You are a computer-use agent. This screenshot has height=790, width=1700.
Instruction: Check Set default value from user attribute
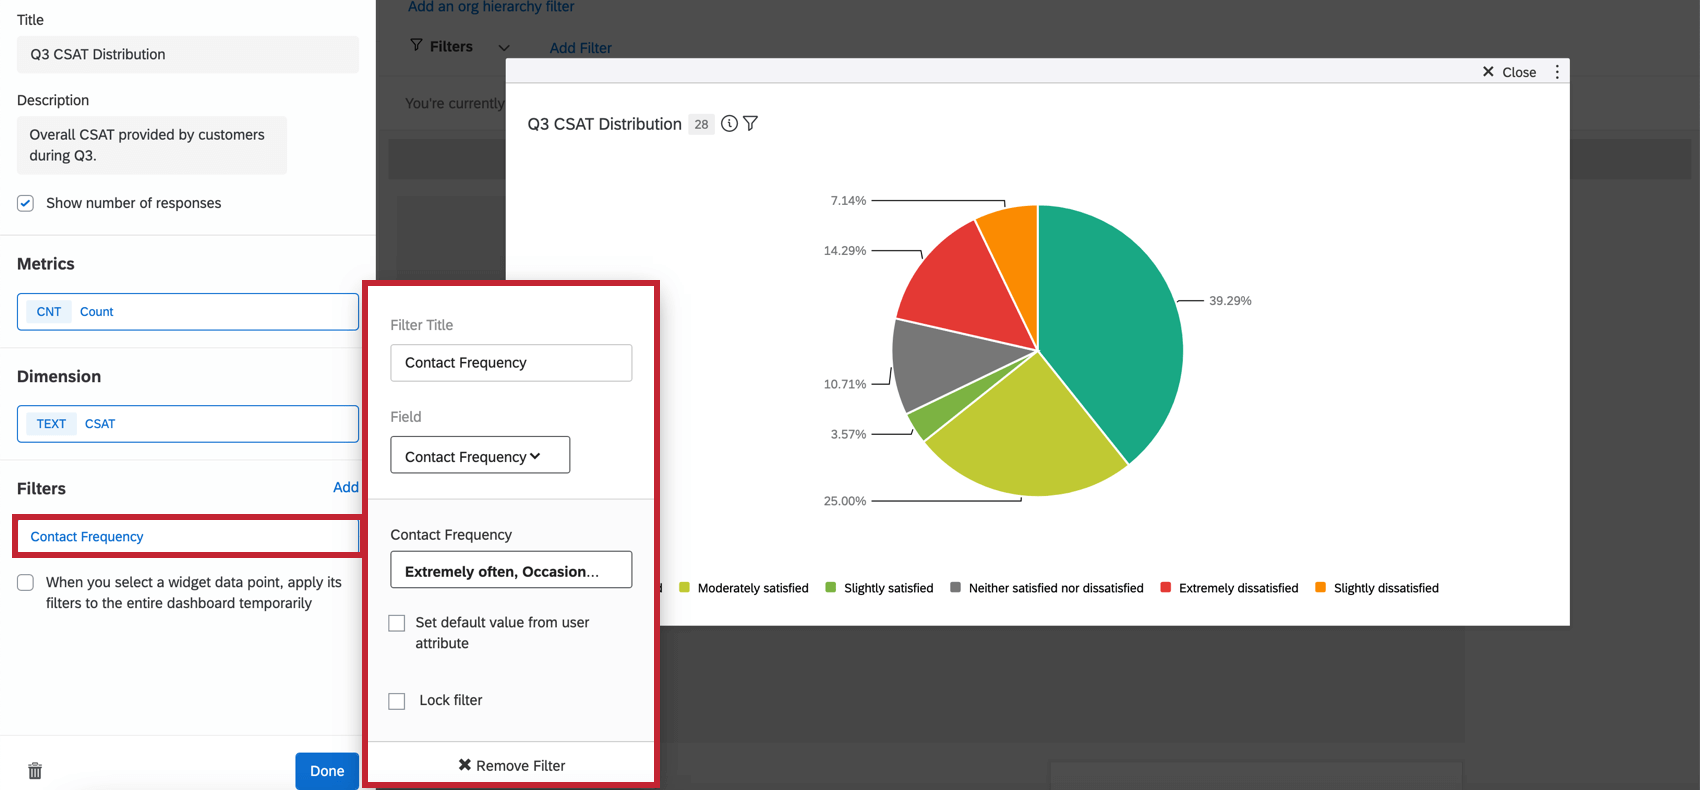tap(397, 623)
